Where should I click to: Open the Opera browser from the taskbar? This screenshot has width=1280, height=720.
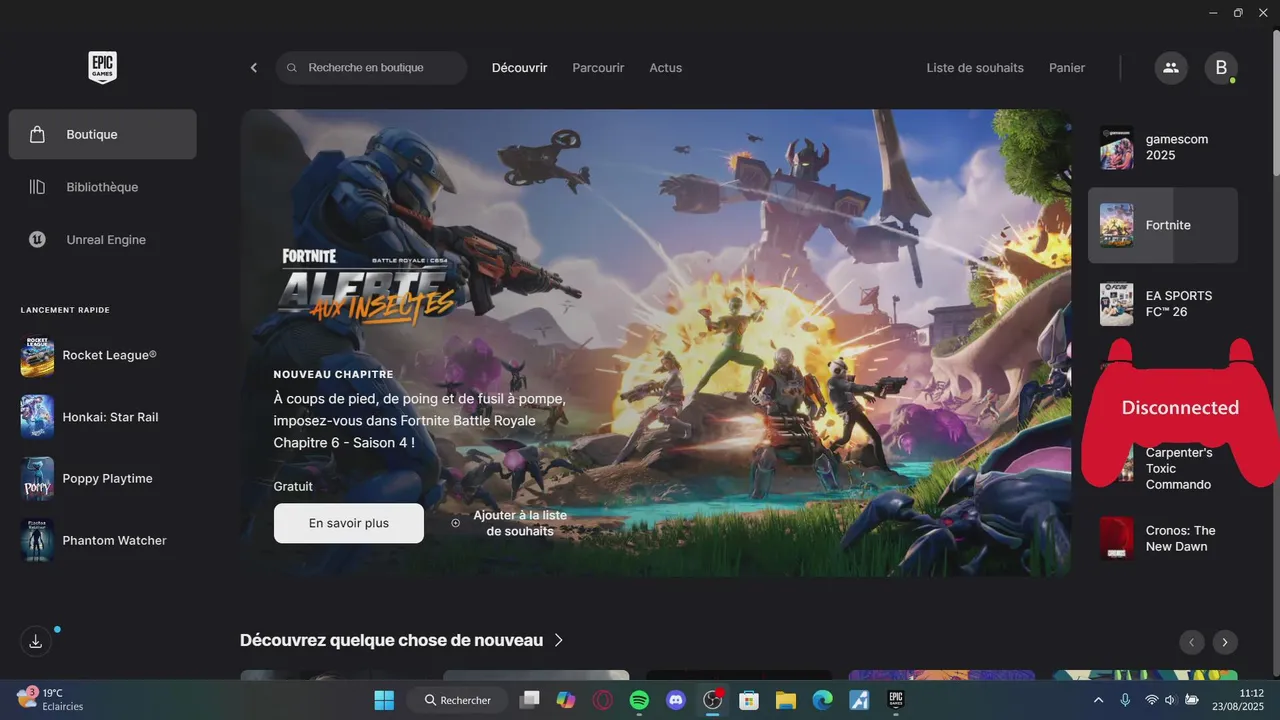(x=603, y=700)
